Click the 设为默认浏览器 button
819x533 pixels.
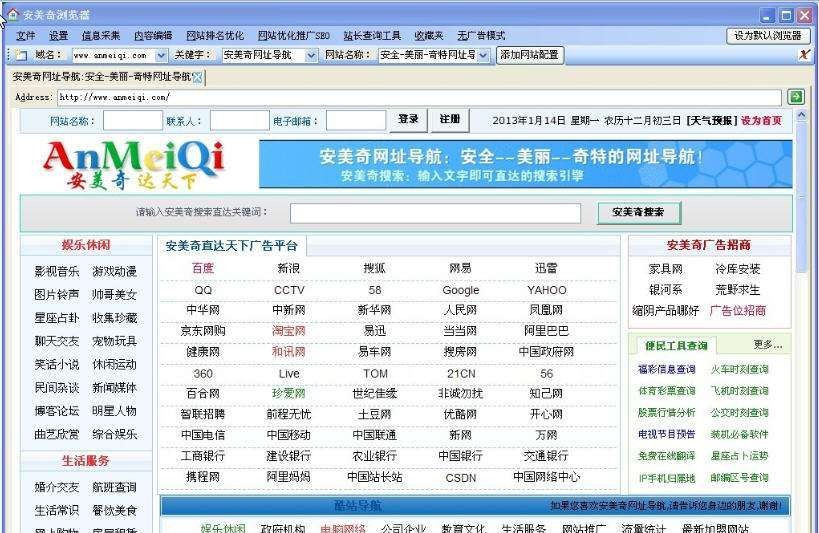pos(768,36)
